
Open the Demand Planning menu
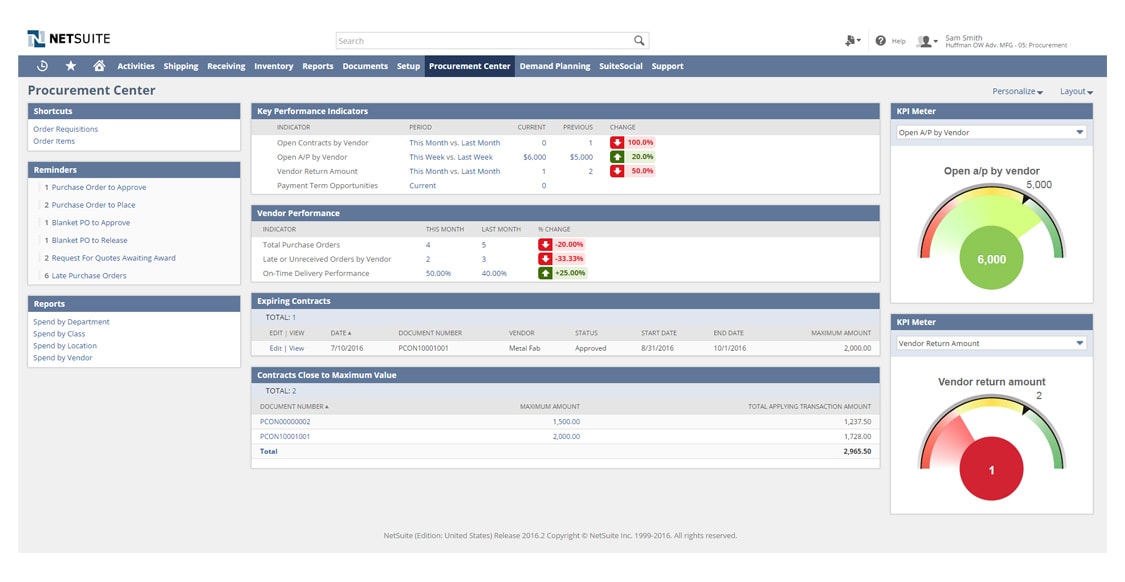(555, 66)
